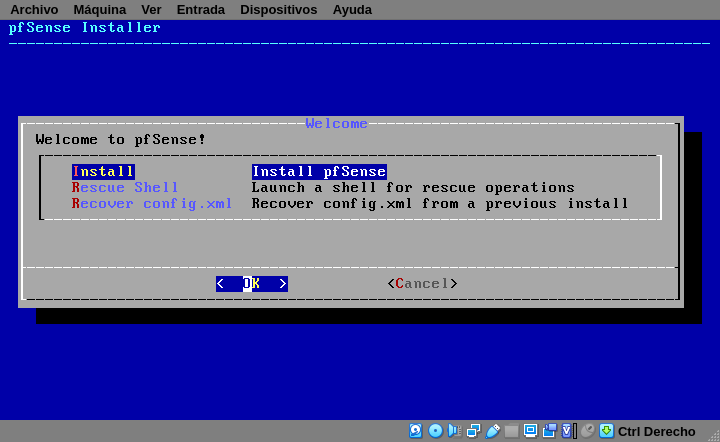
Task: Click the display monitor status icon
Action: [x=530, y=431]
